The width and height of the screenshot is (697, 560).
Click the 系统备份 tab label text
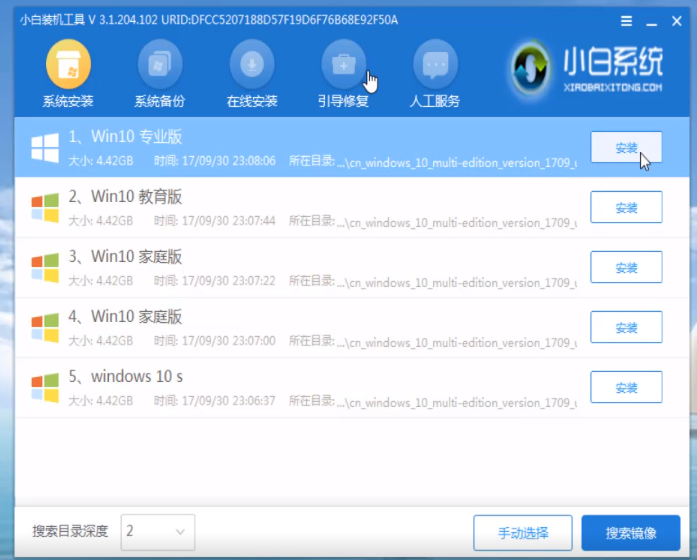pyautogui.click(x=160, y=101)
